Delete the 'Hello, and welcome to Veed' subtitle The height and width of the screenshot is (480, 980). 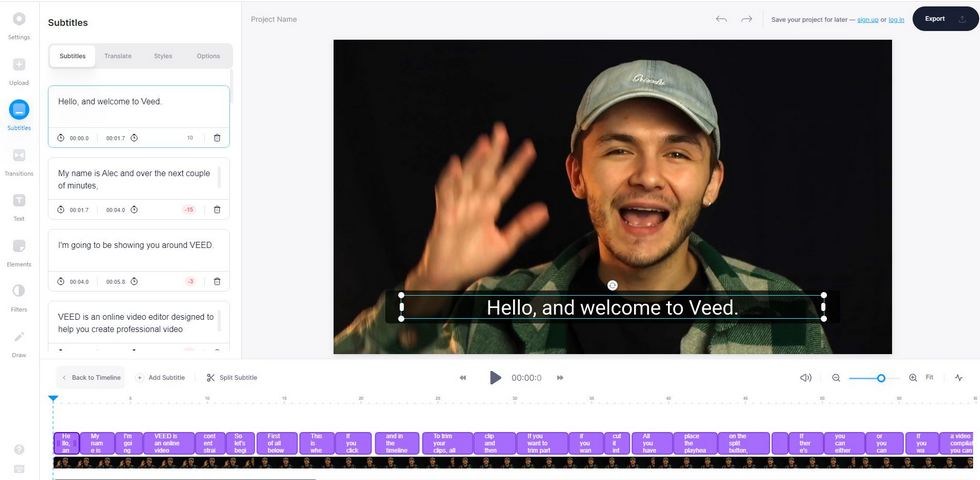coord(217,138)
